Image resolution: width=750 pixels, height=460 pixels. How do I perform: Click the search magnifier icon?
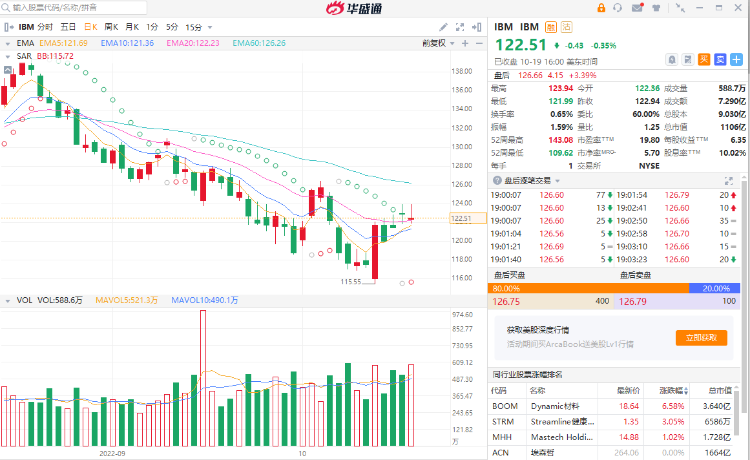point(6,8)
